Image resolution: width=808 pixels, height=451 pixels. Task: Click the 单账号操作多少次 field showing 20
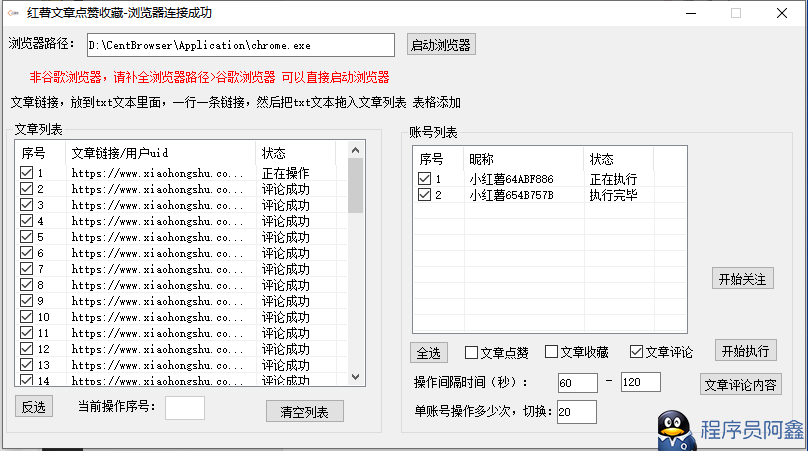[x=577, y=412]
